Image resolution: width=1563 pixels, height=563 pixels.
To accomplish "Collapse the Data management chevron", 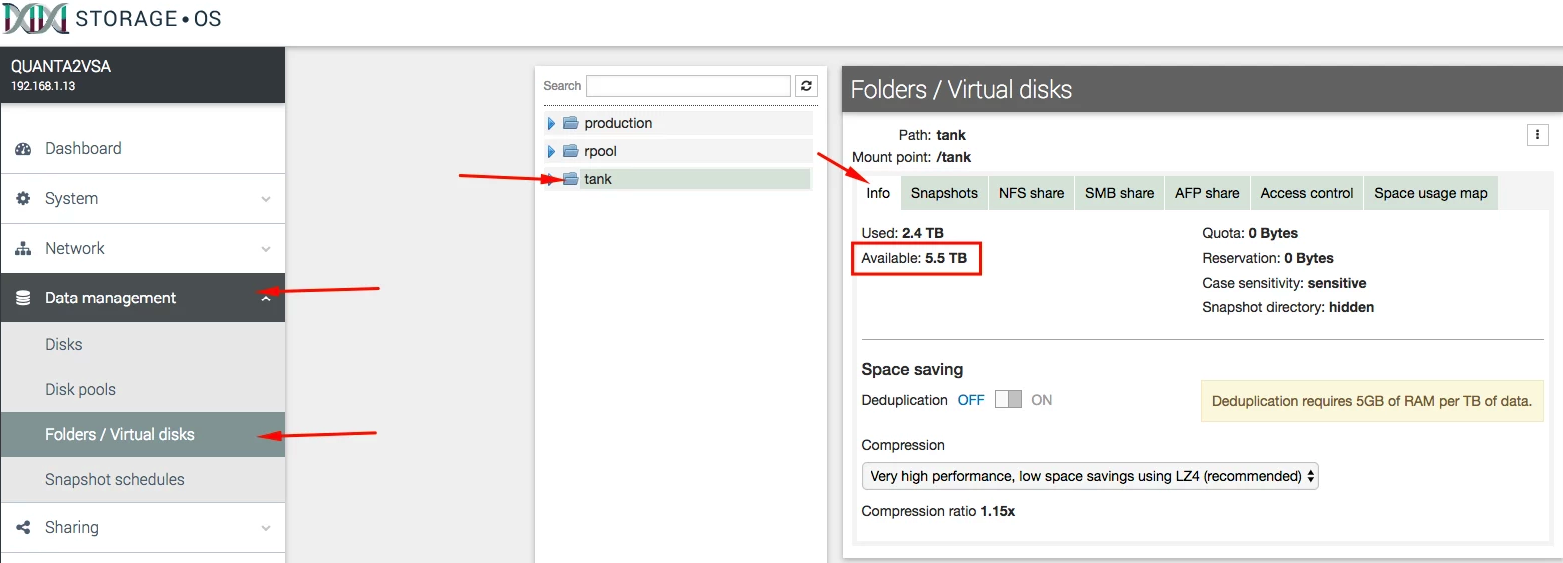I will [266, 298].
